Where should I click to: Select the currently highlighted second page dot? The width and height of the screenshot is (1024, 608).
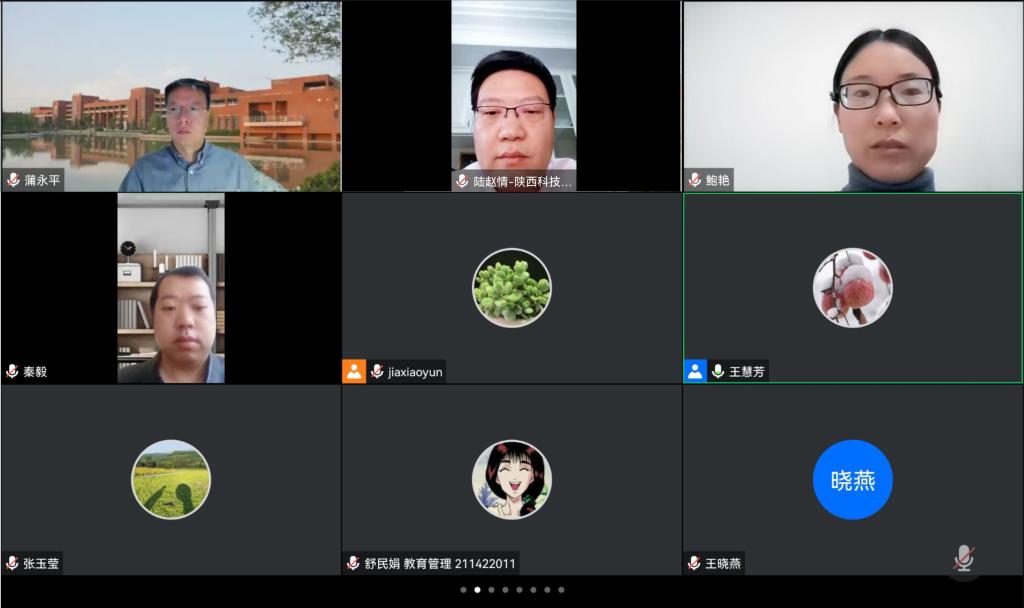click(x=477, y=590)
